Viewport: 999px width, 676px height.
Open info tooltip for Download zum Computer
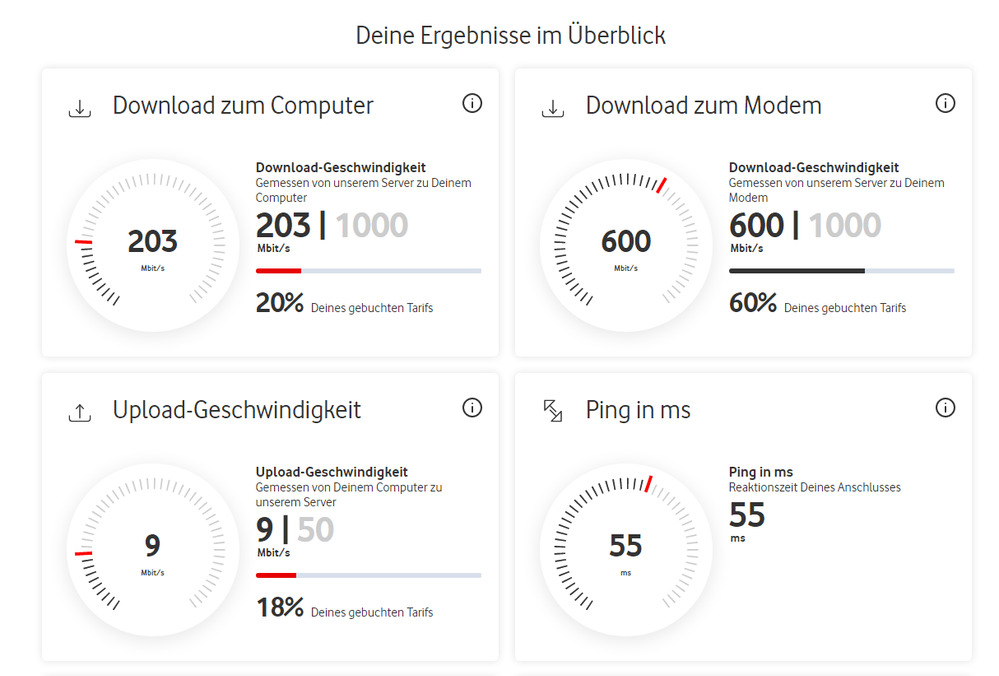tap(472, 103)
